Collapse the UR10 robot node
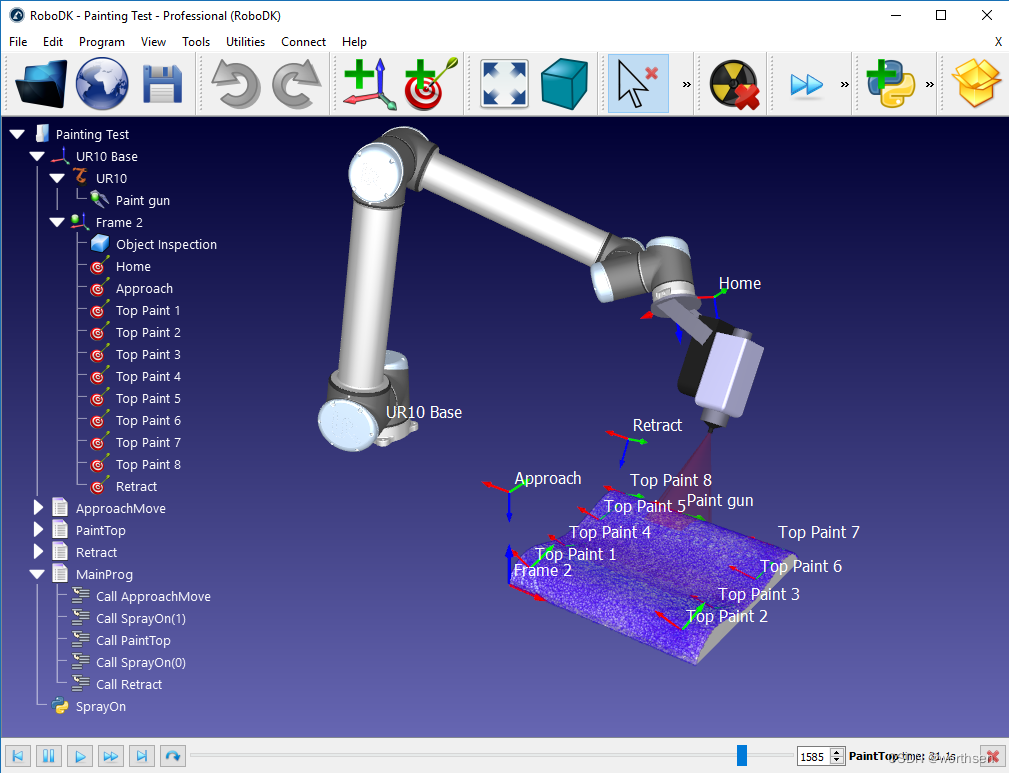 tap(57, 178)
